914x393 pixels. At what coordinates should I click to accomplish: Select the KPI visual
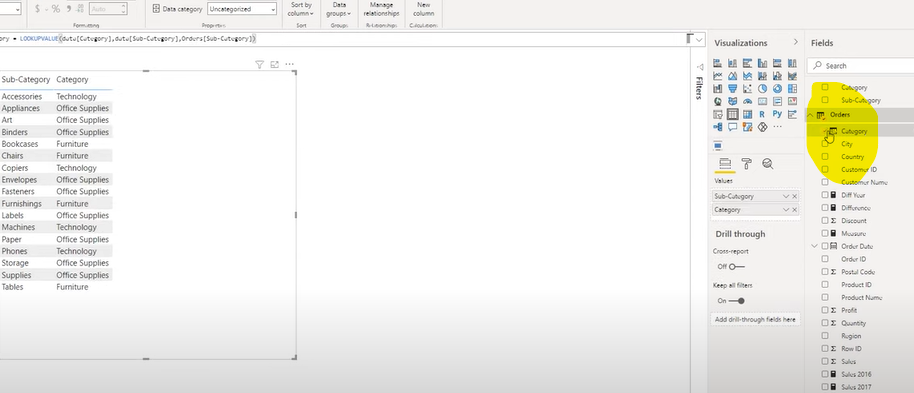pyautogui.click(x=792, y=101)
